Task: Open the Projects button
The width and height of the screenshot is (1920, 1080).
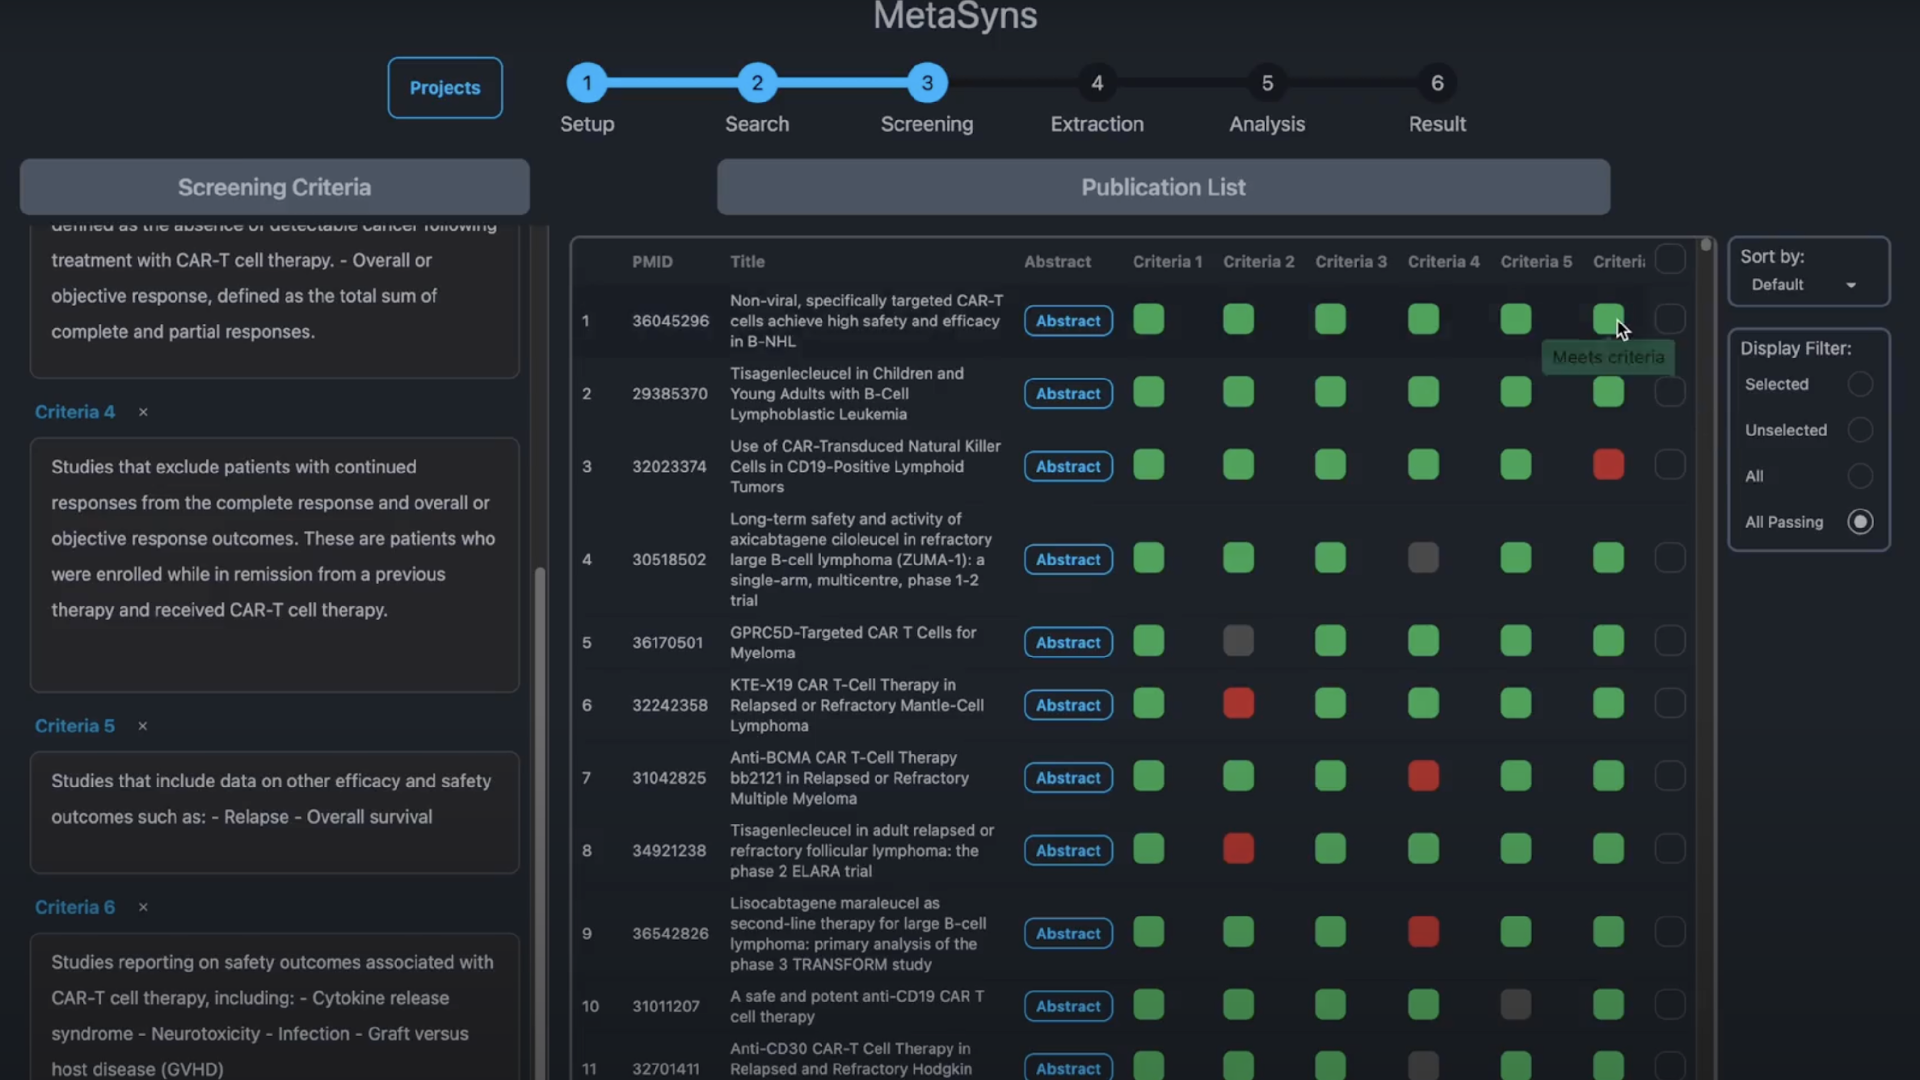Action: point(445,88)
